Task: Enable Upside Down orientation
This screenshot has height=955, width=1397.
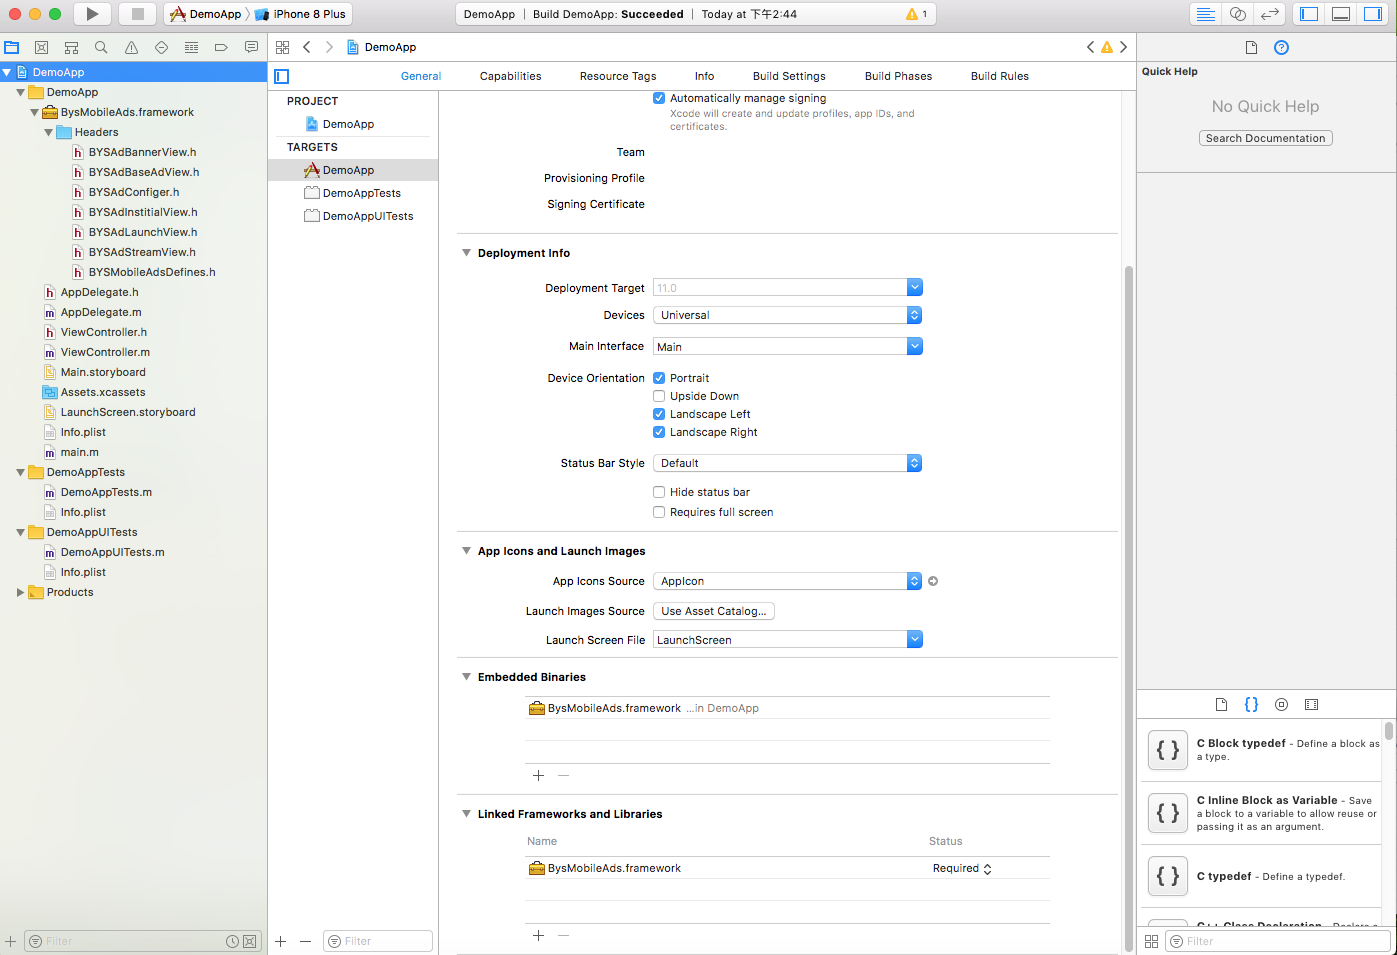Action: (659, 396)
